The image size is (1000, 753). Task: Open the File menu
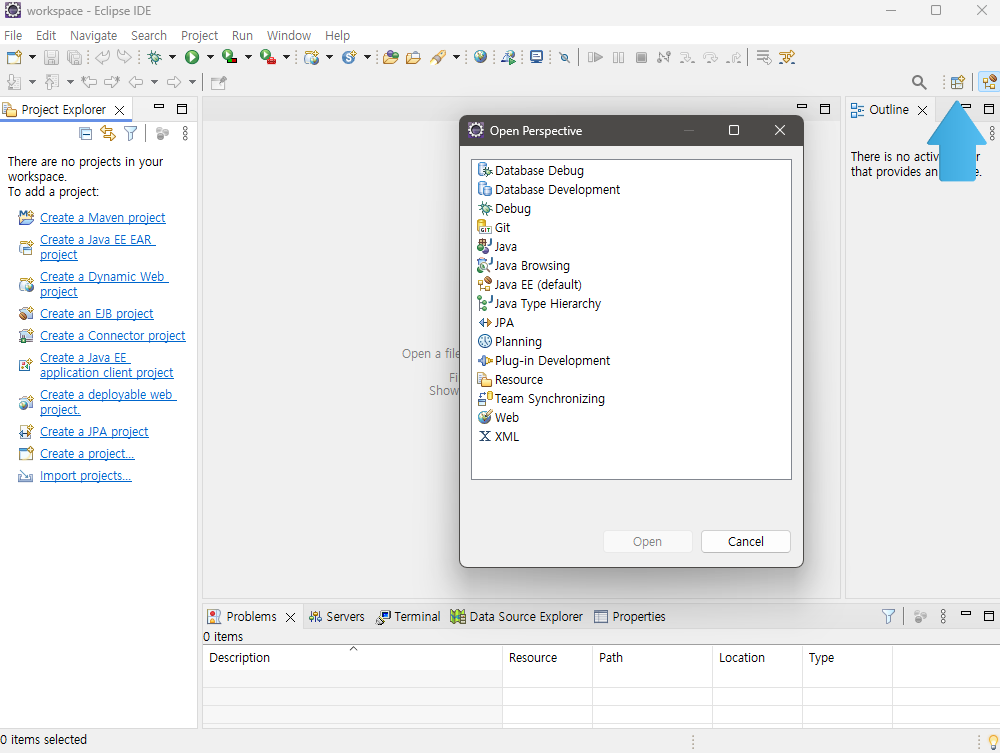[13, 36]
